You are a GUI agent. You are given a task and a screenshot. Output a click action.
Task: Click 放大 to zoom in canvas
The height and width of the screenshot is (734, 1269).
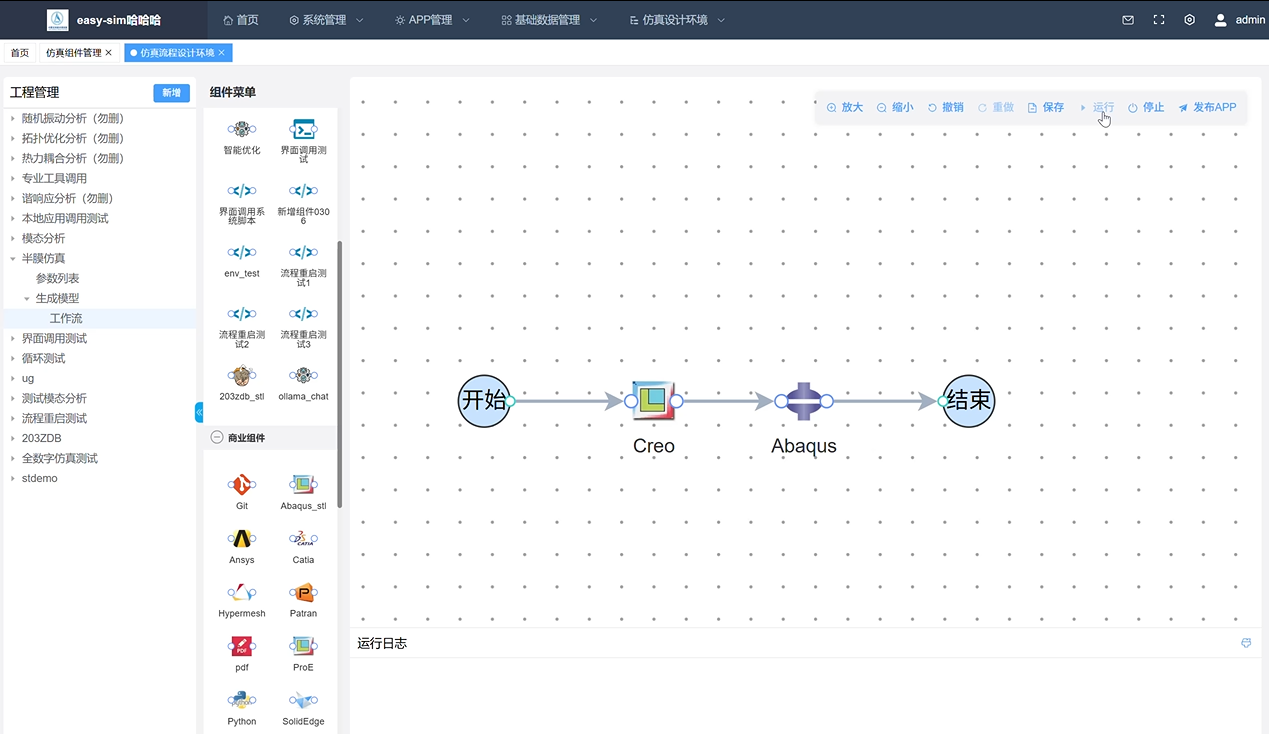(845, 107)
